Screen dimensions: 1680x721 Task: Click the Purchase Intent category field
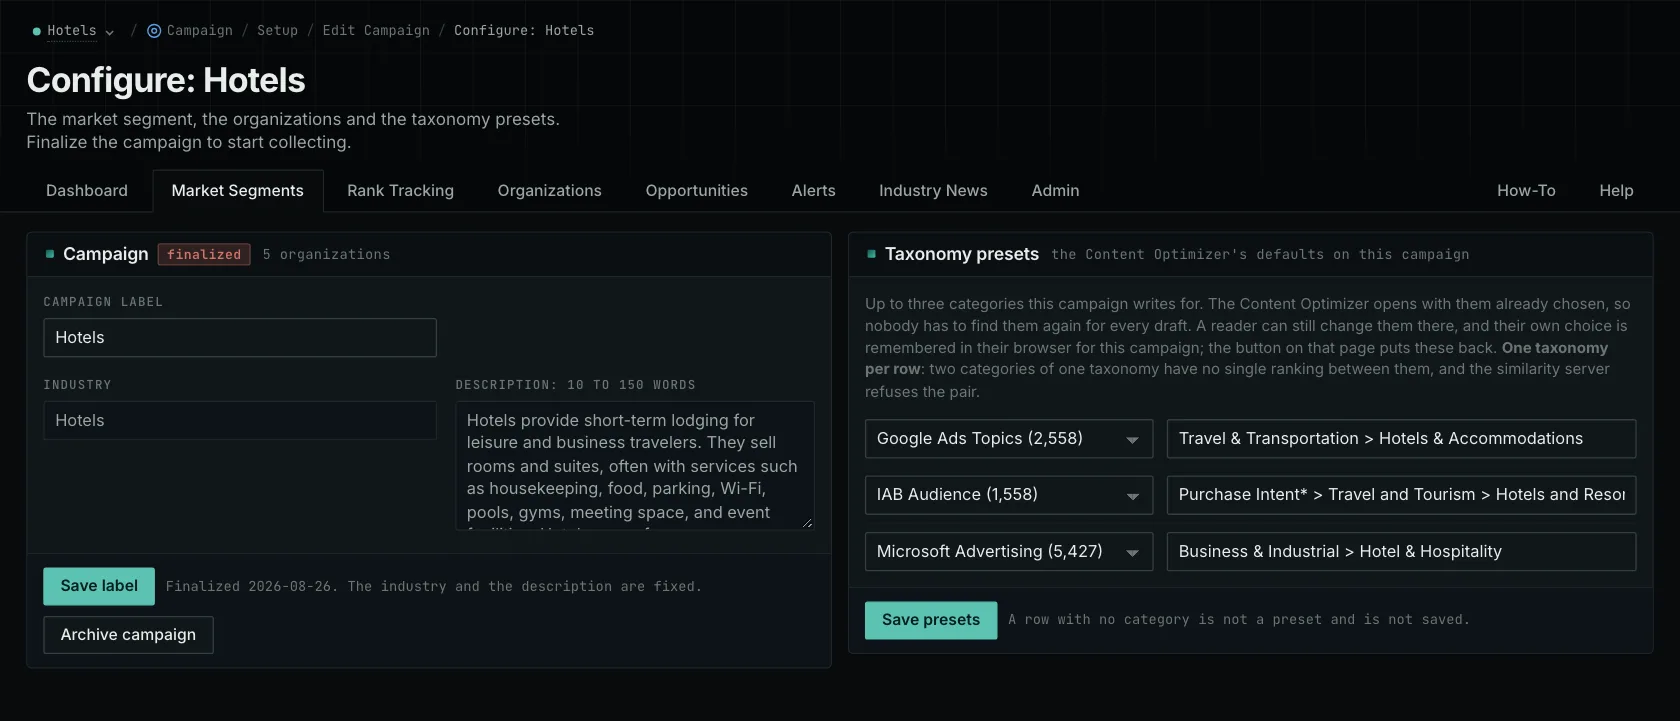(1401, 495)
